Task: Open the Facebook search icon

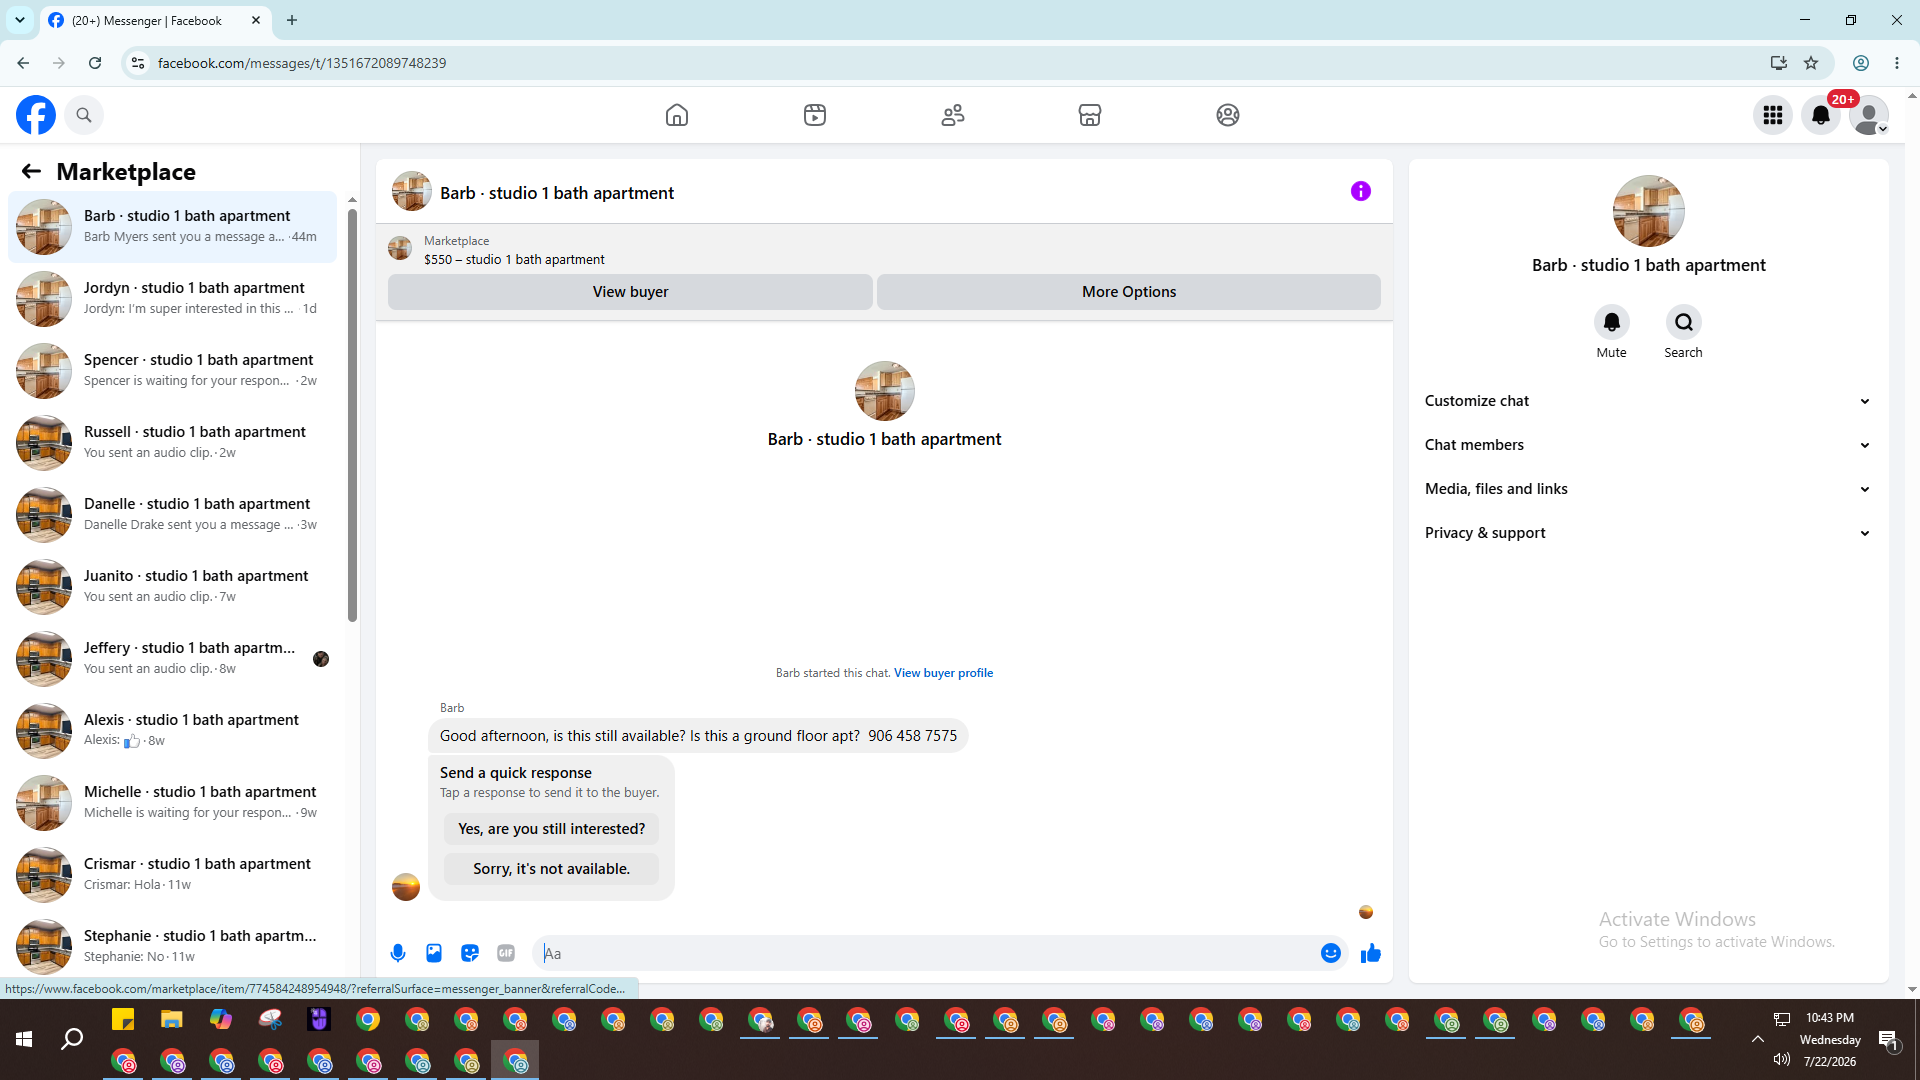Action: [84, 115]
